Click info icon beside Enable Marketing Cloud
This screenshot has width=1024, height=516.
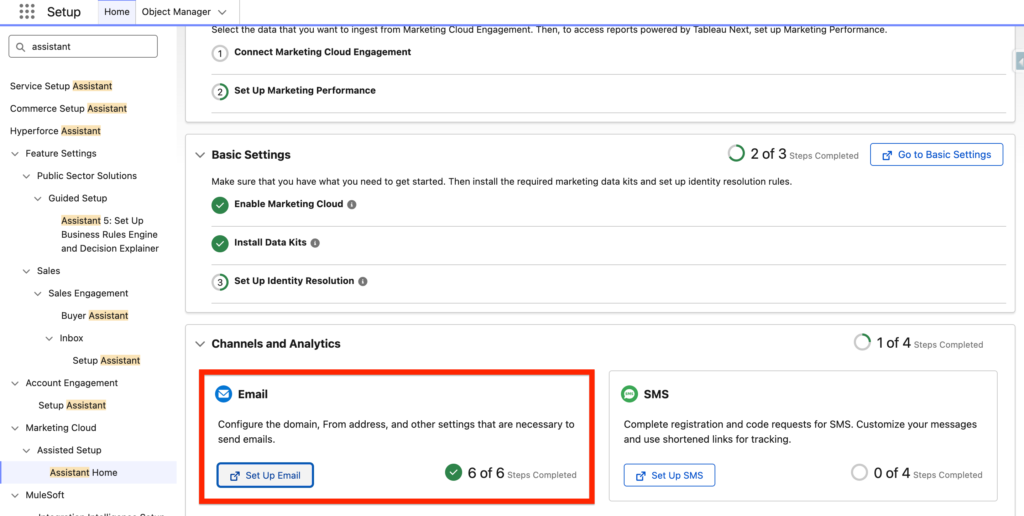coord(352,205)
